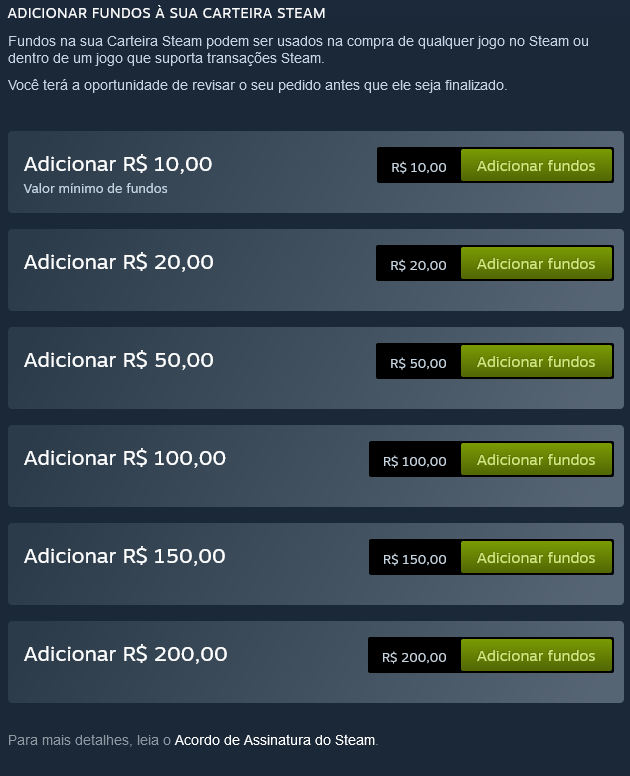Click the black R$ 150,00 price label
630x776 pixels.
(x=415, y=559)
